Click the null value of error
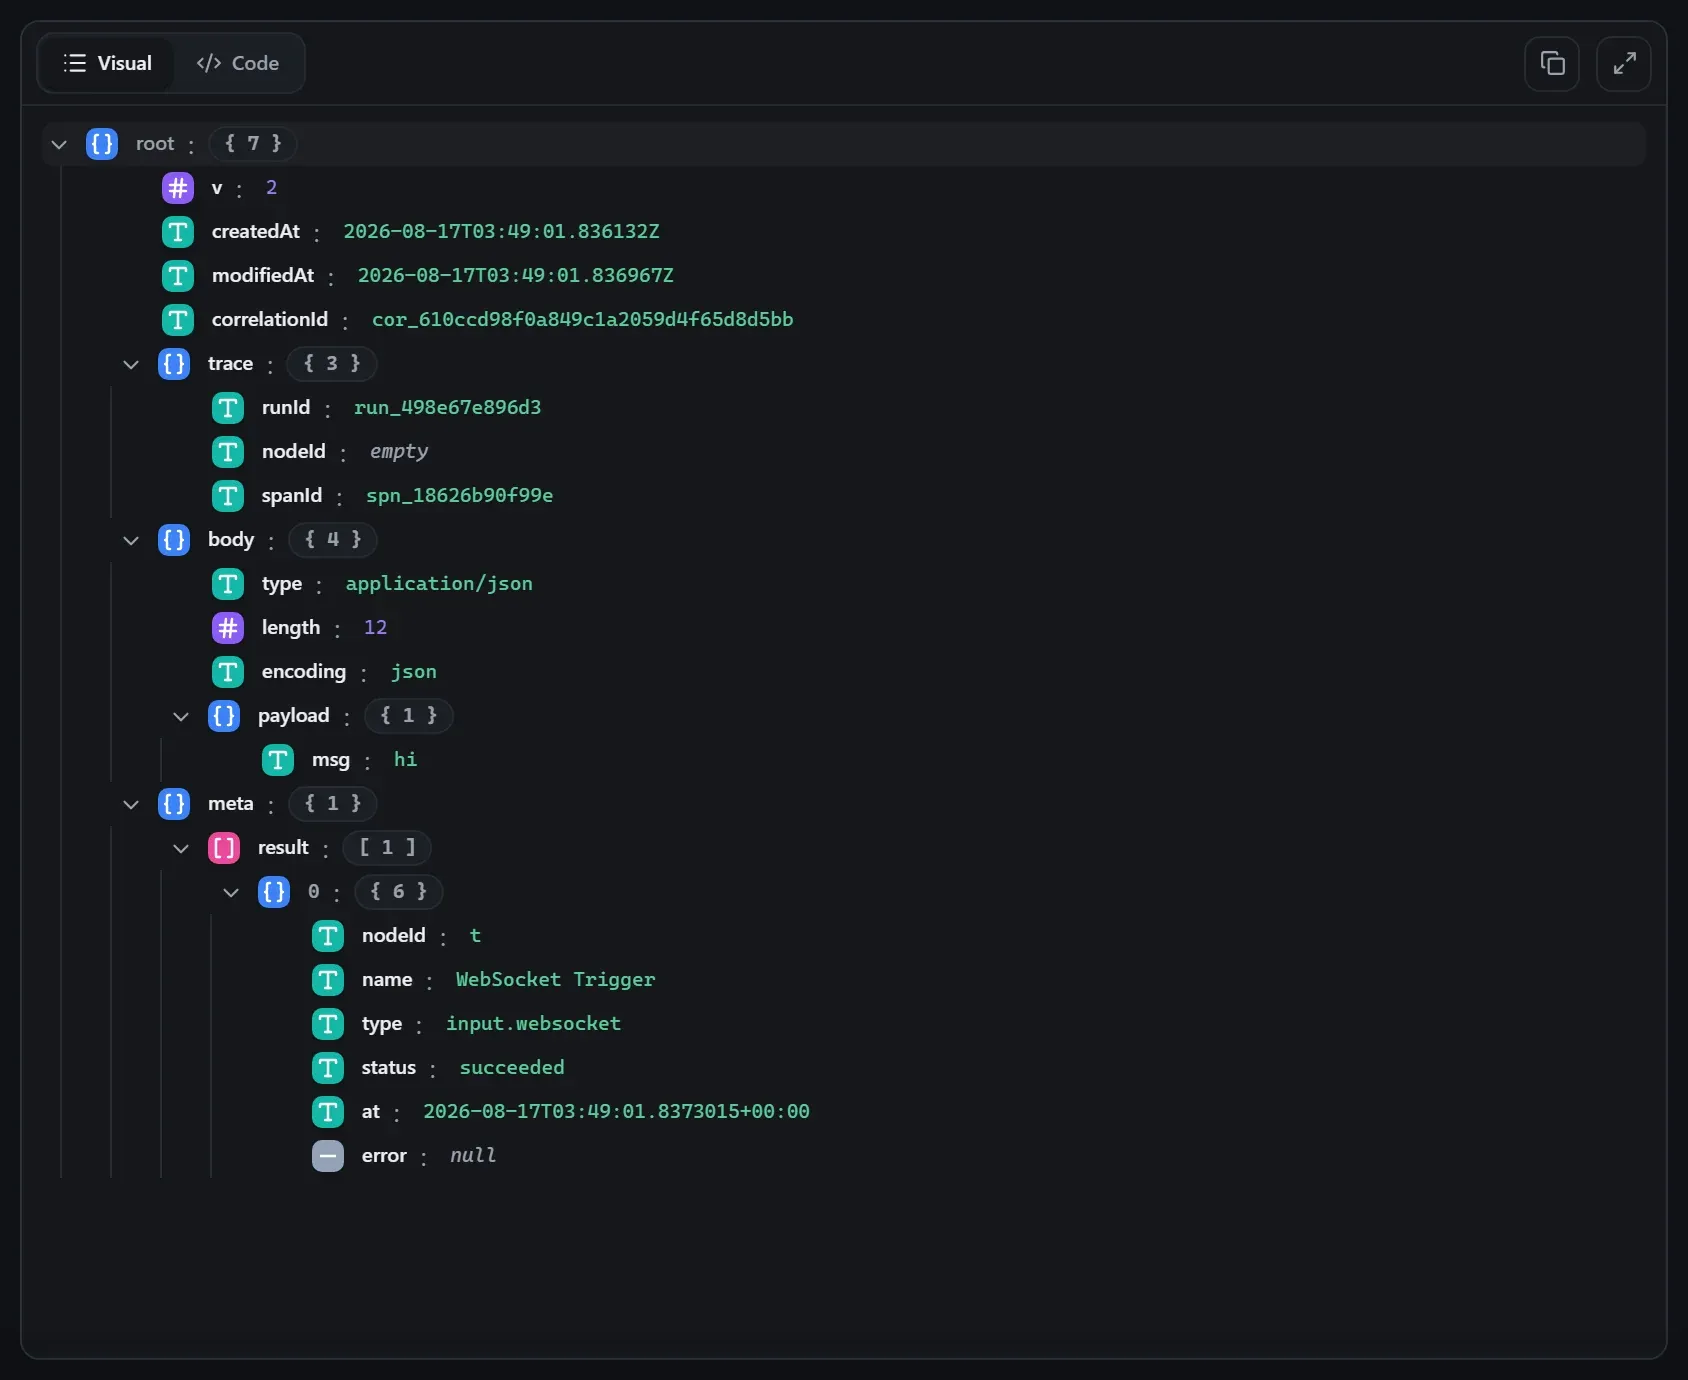Viewport: 1688px width, 1380px height. (x=473, y=1155)
